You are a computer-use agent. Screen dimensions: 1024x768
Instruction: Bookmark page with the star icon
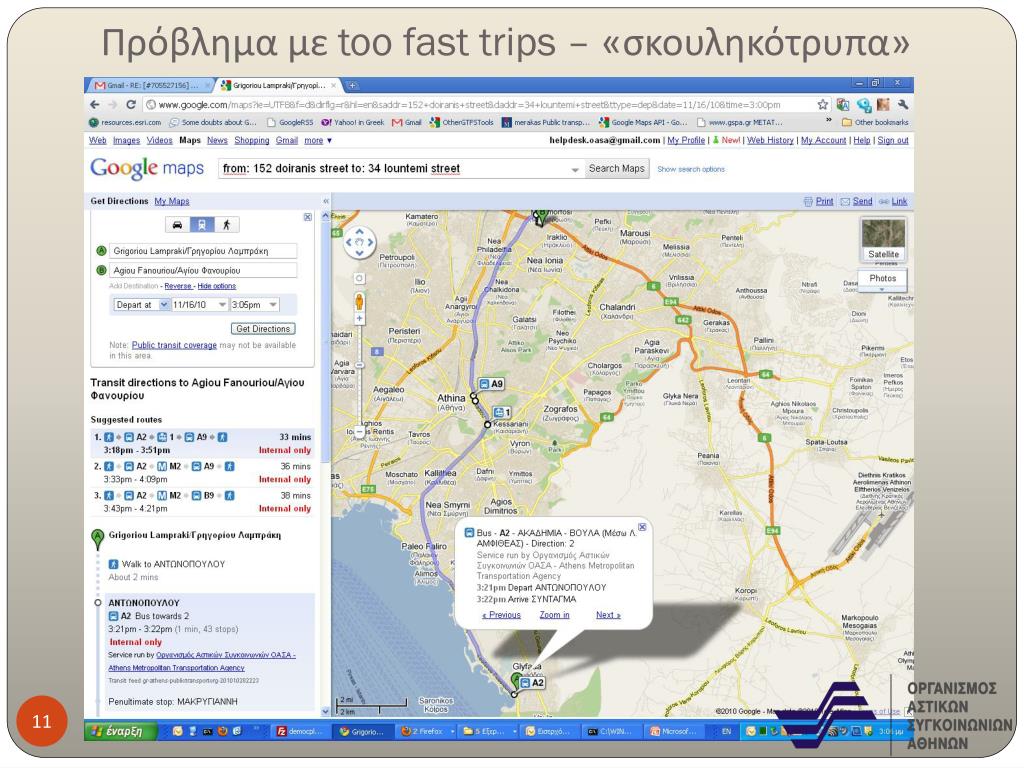pyautogui.click(x=823, y=104)
